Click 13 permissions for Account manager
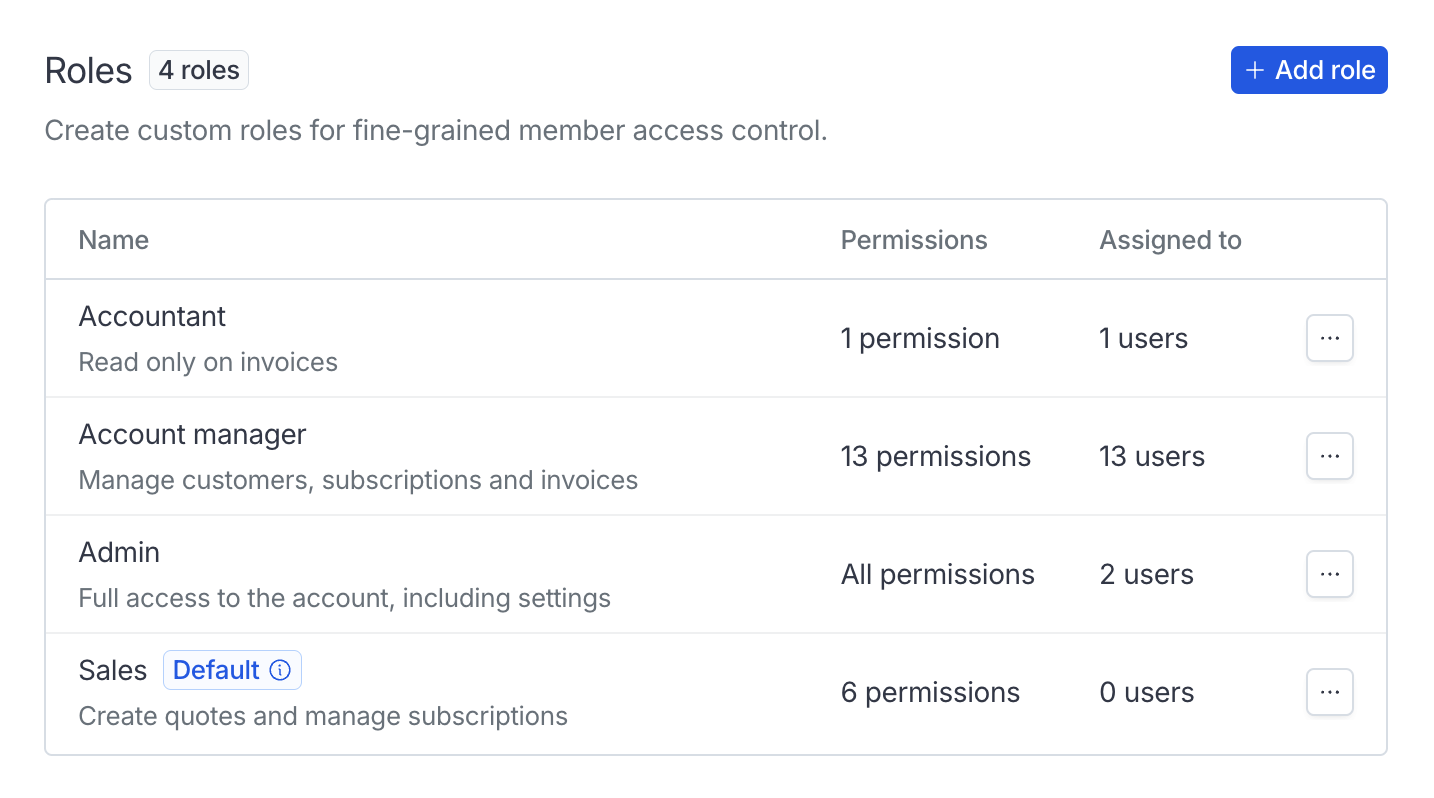 (935, 456)
